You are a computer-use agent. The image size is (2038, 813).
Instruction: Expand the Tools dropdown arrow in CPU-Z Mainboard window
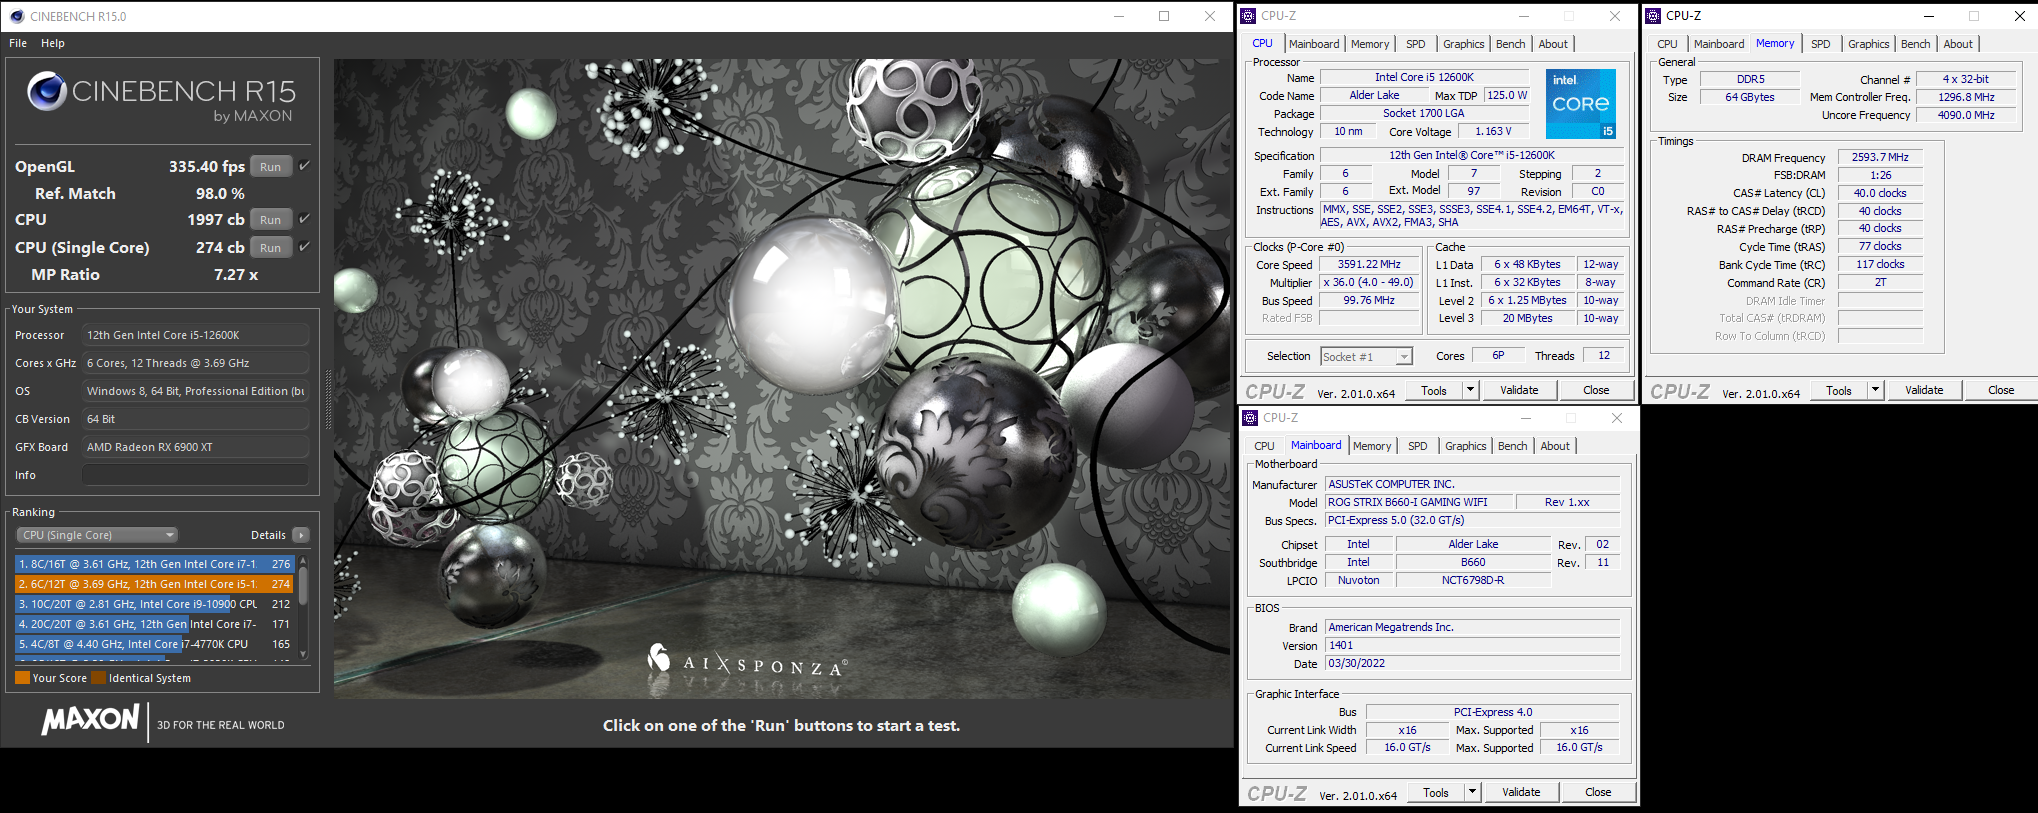(1472, 792)
